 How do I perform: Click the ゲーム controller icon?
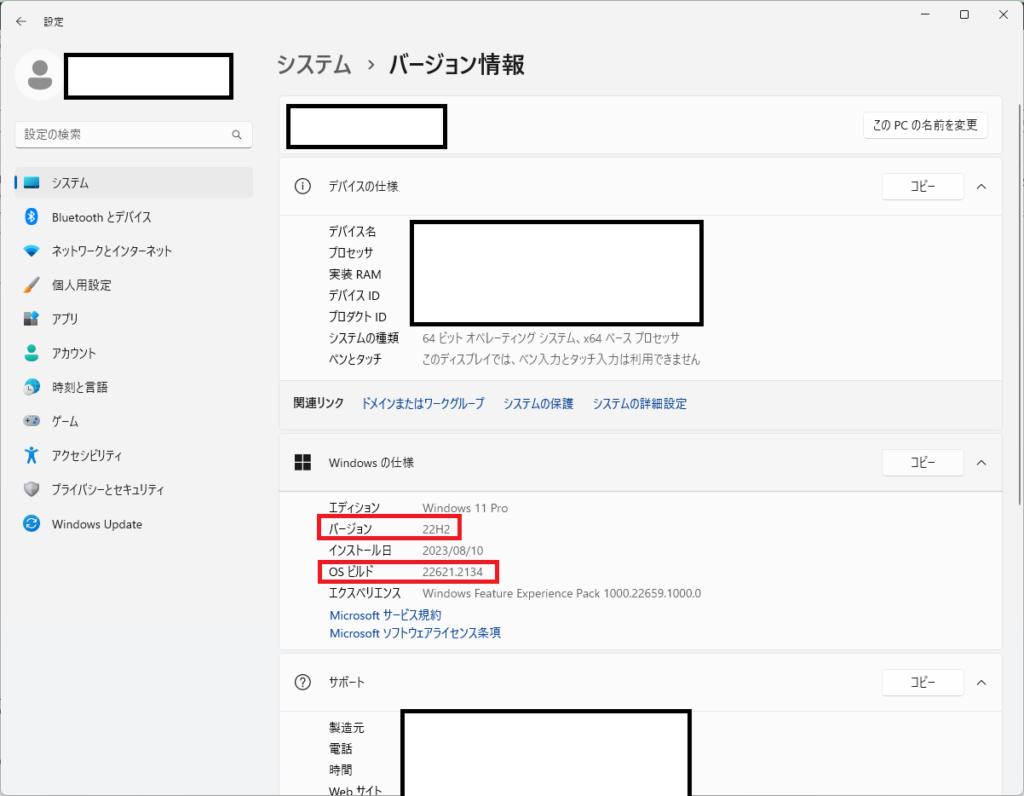pos(31,421)
